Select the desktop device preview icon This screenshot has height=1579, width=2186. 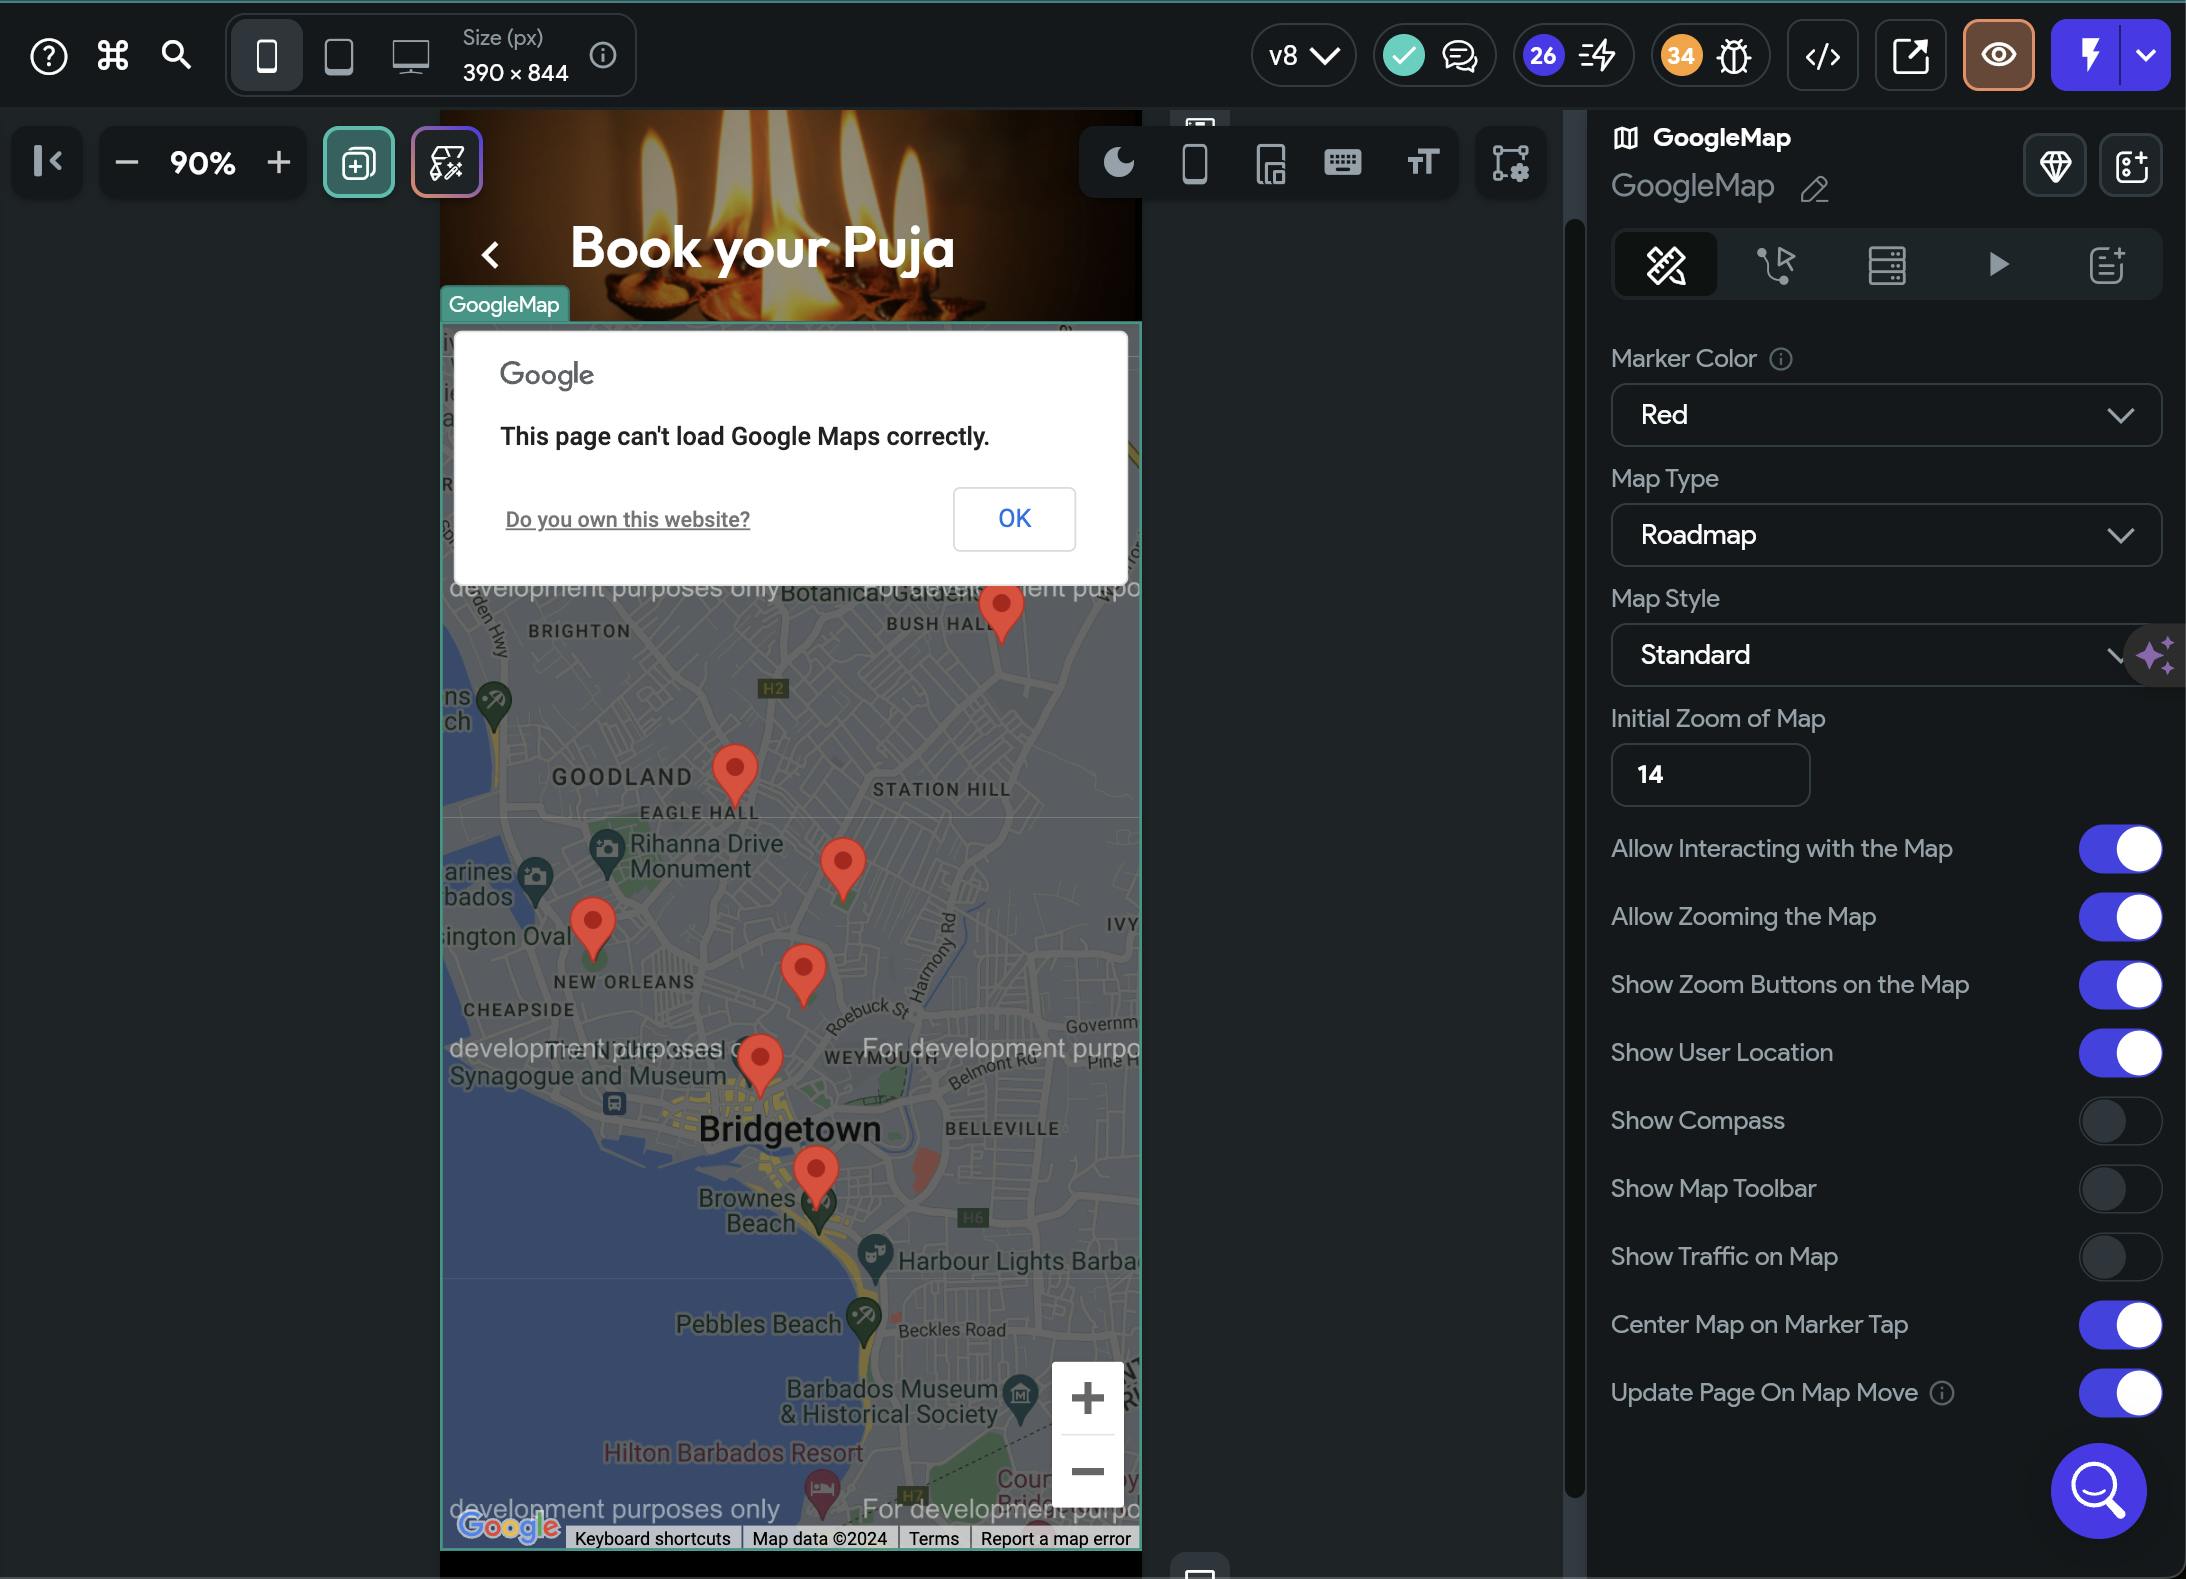point(410,56)
